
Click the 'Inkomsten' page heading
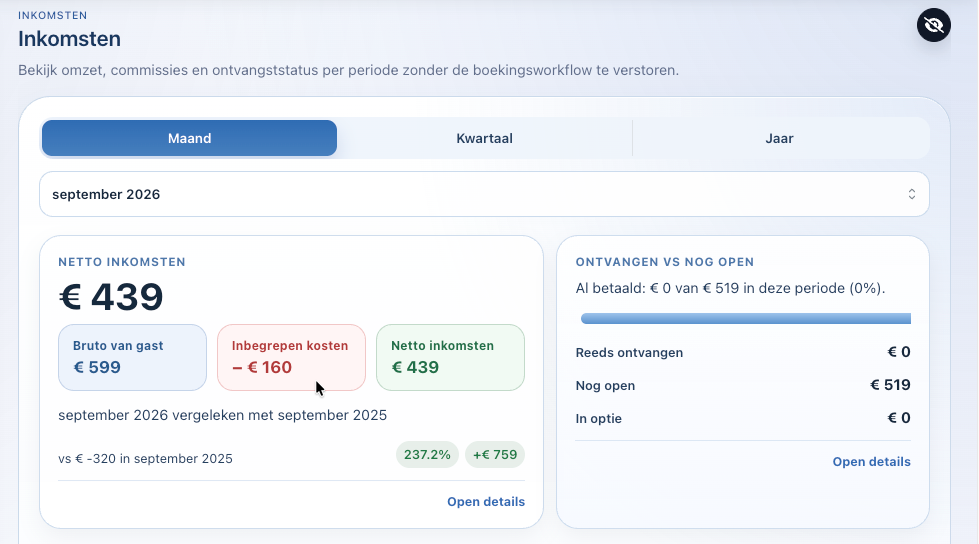click(69, 39)
